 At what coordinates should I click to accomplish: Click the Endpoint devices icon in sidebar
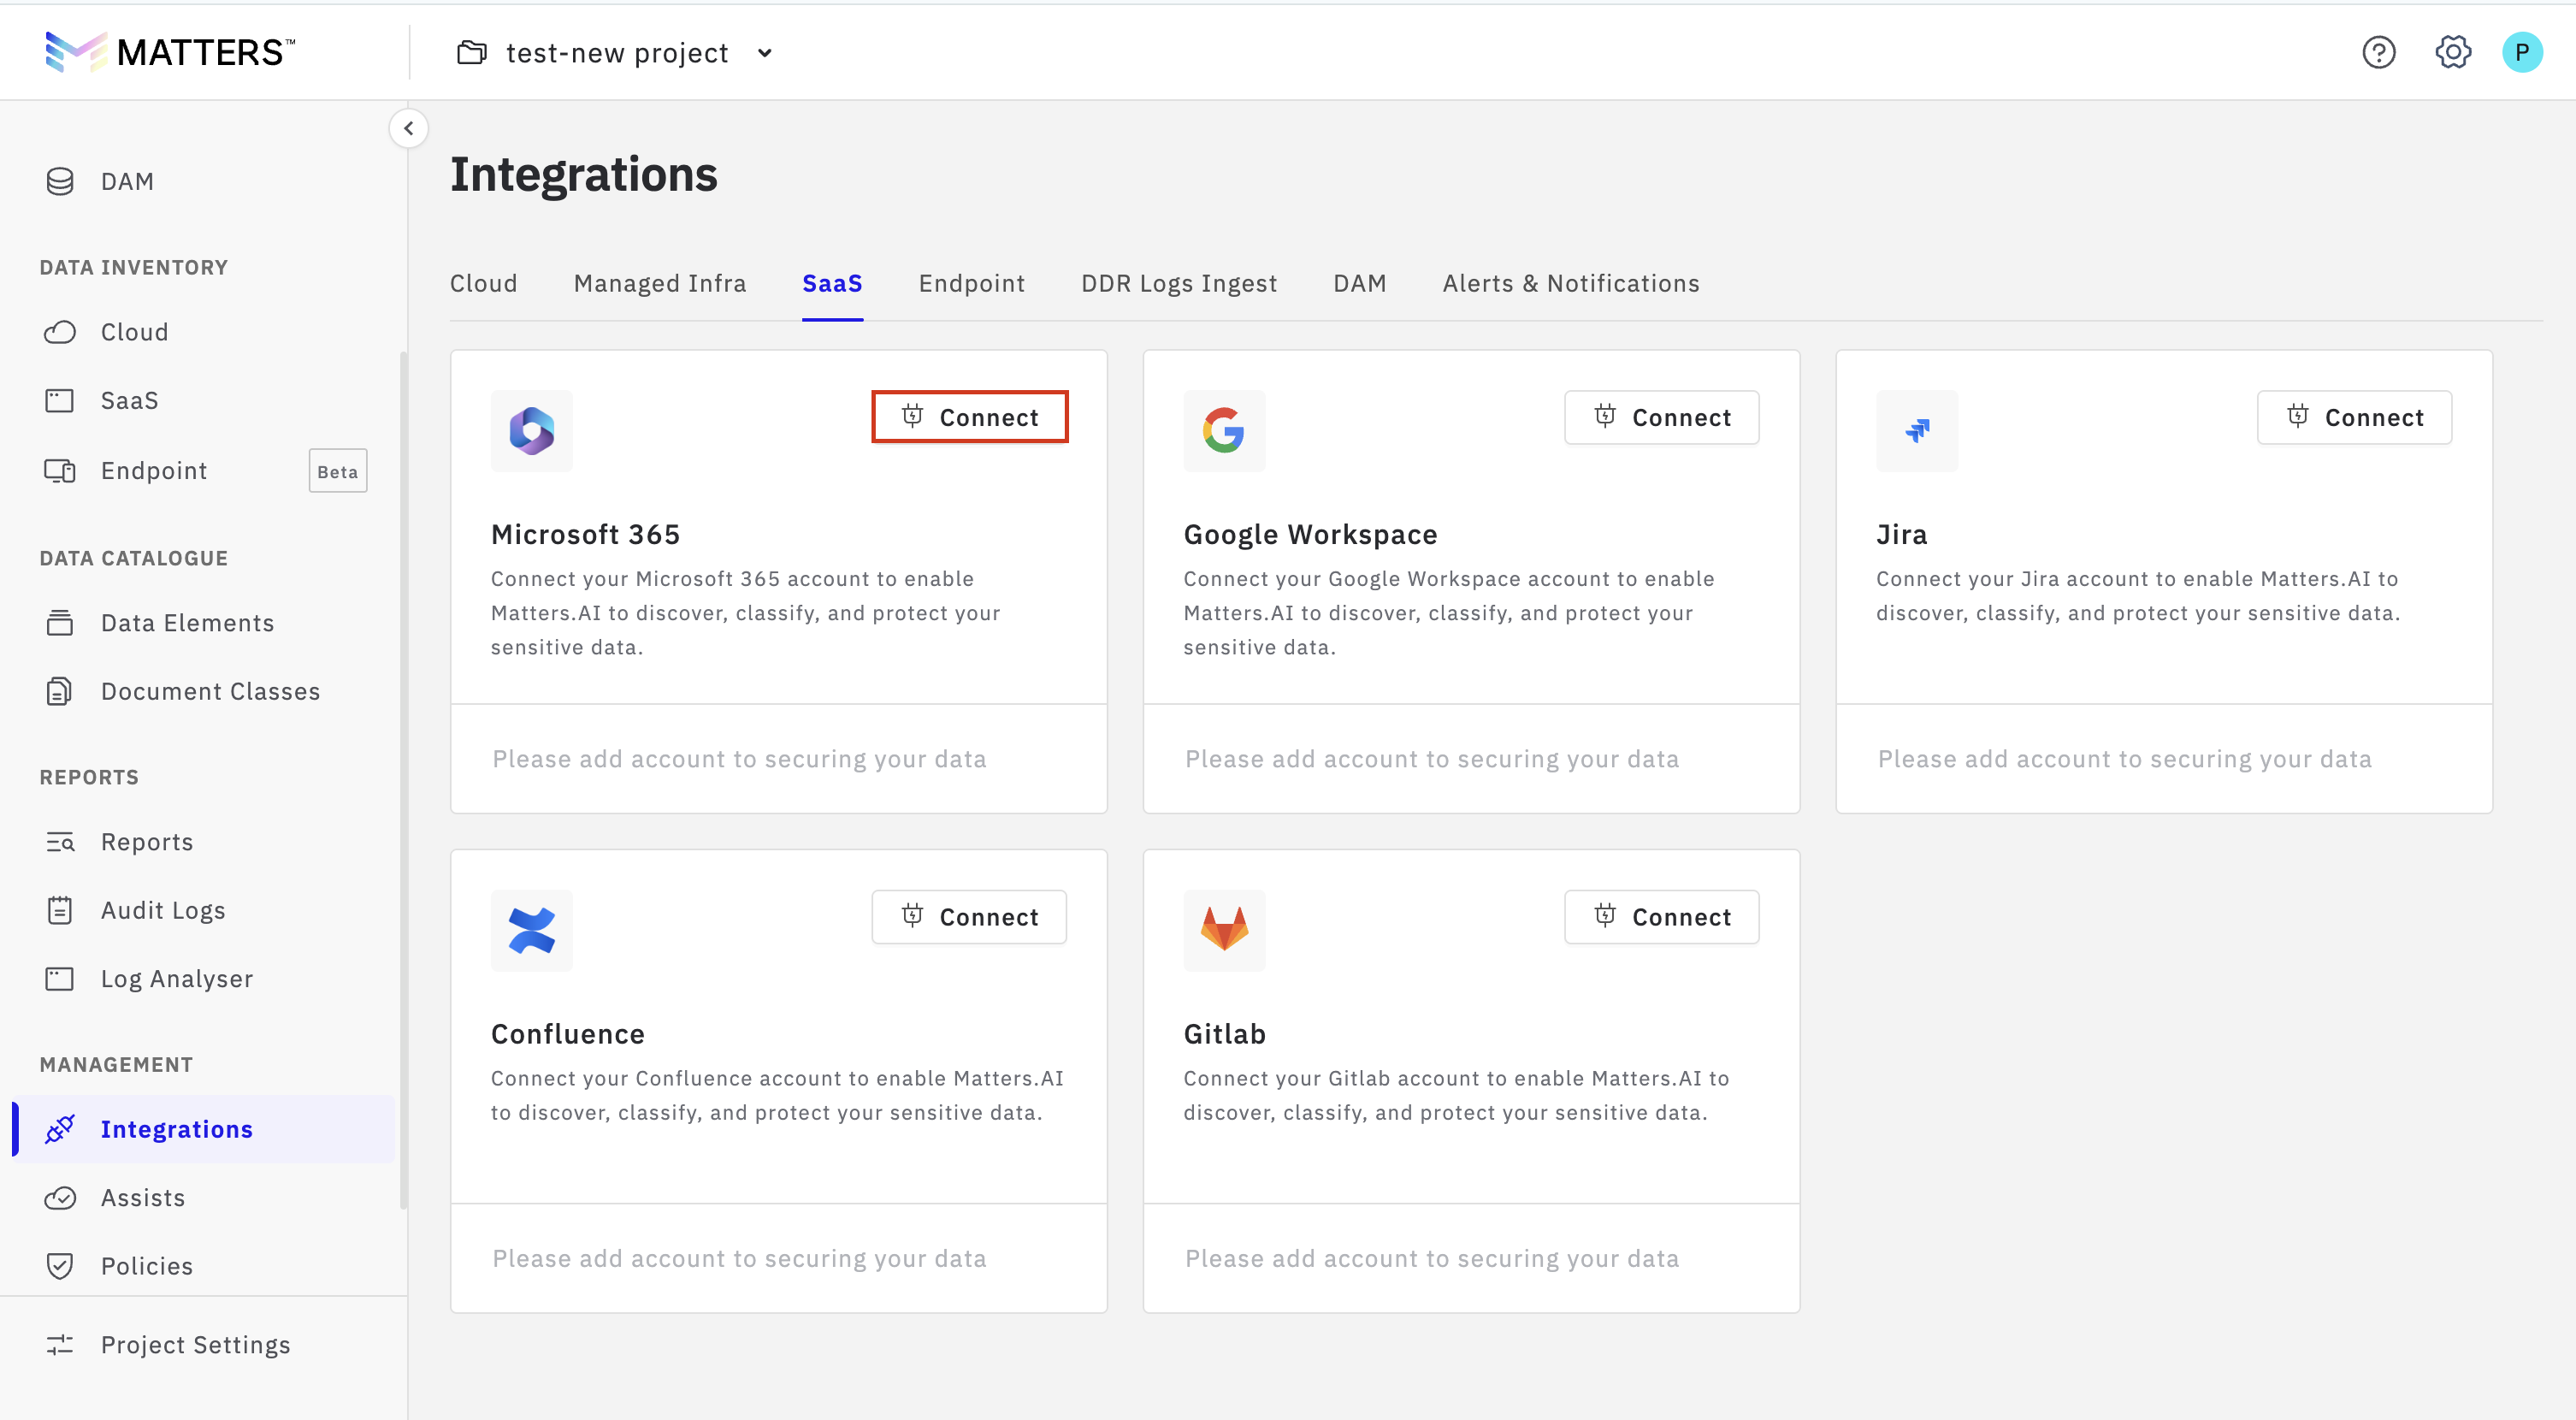60,471
